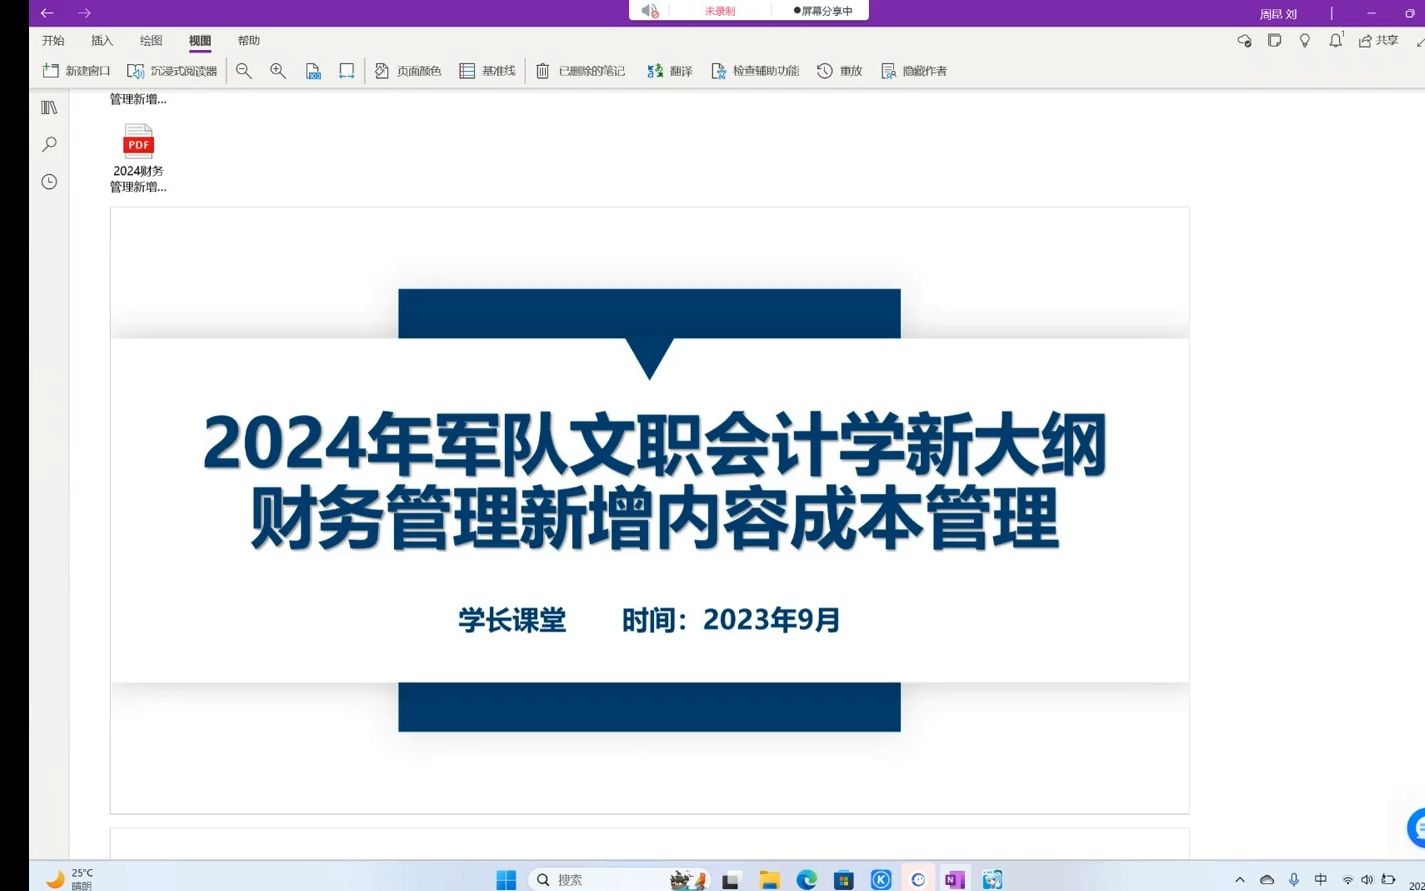Screen dimensions: 1425x891
Task: Select the 视图 tab
Action: point(200,41)
